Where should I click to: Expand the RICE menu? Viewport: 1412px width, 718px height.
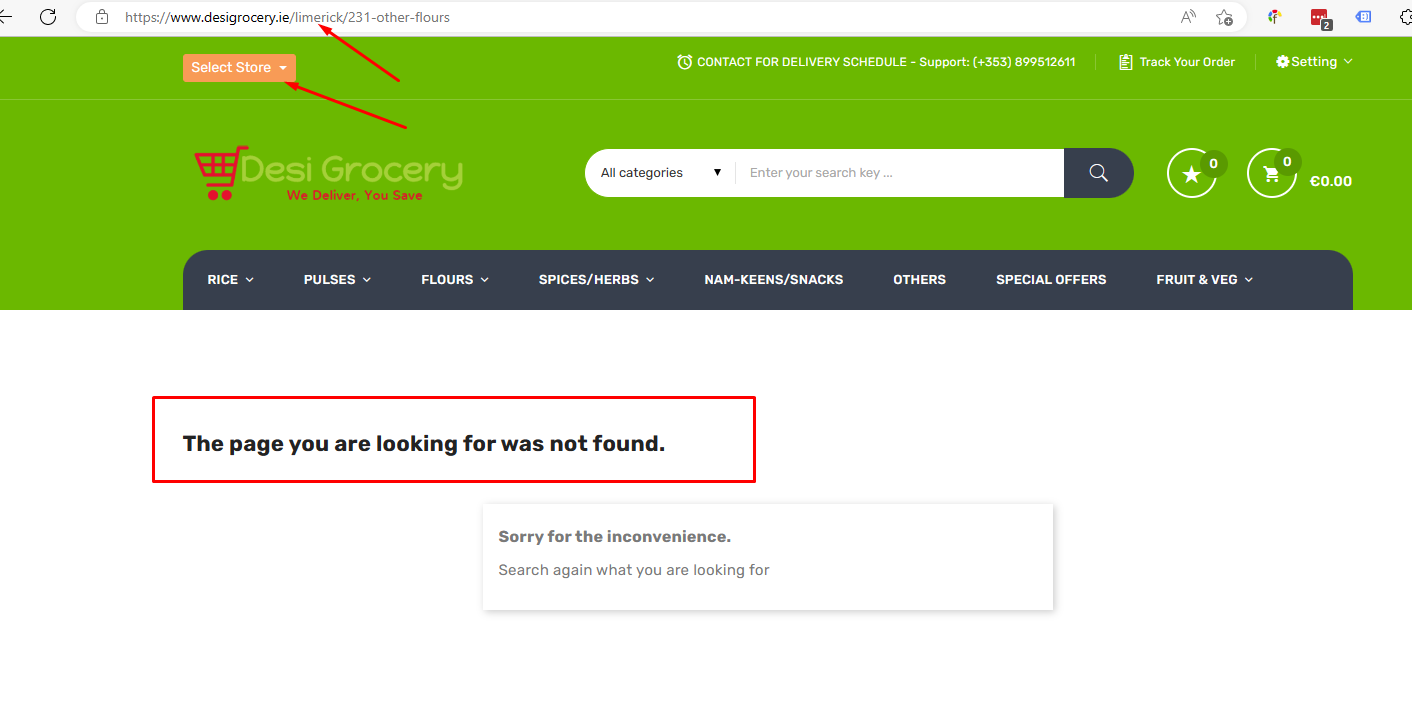point(230,280)
